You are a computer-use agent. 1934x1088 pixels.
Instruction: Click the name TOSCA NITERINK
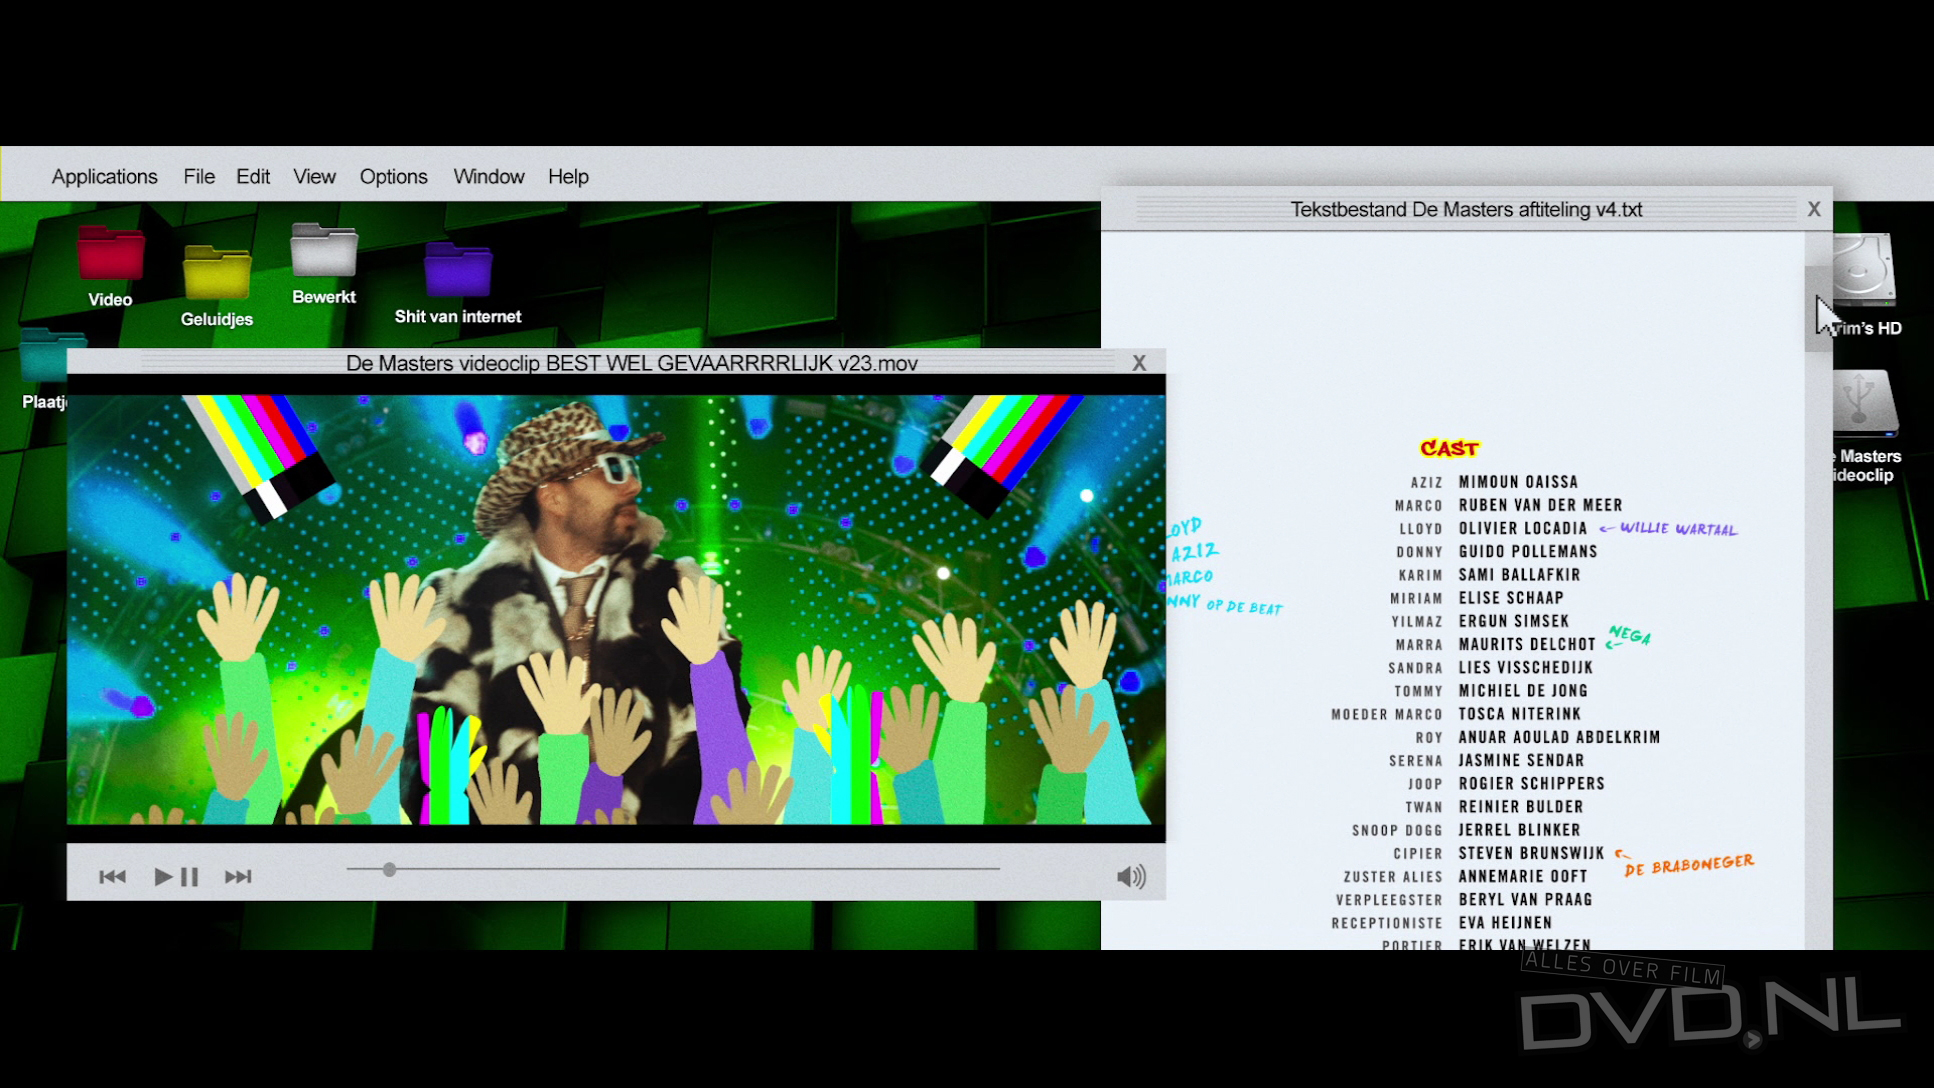(x=1520, y=714)
